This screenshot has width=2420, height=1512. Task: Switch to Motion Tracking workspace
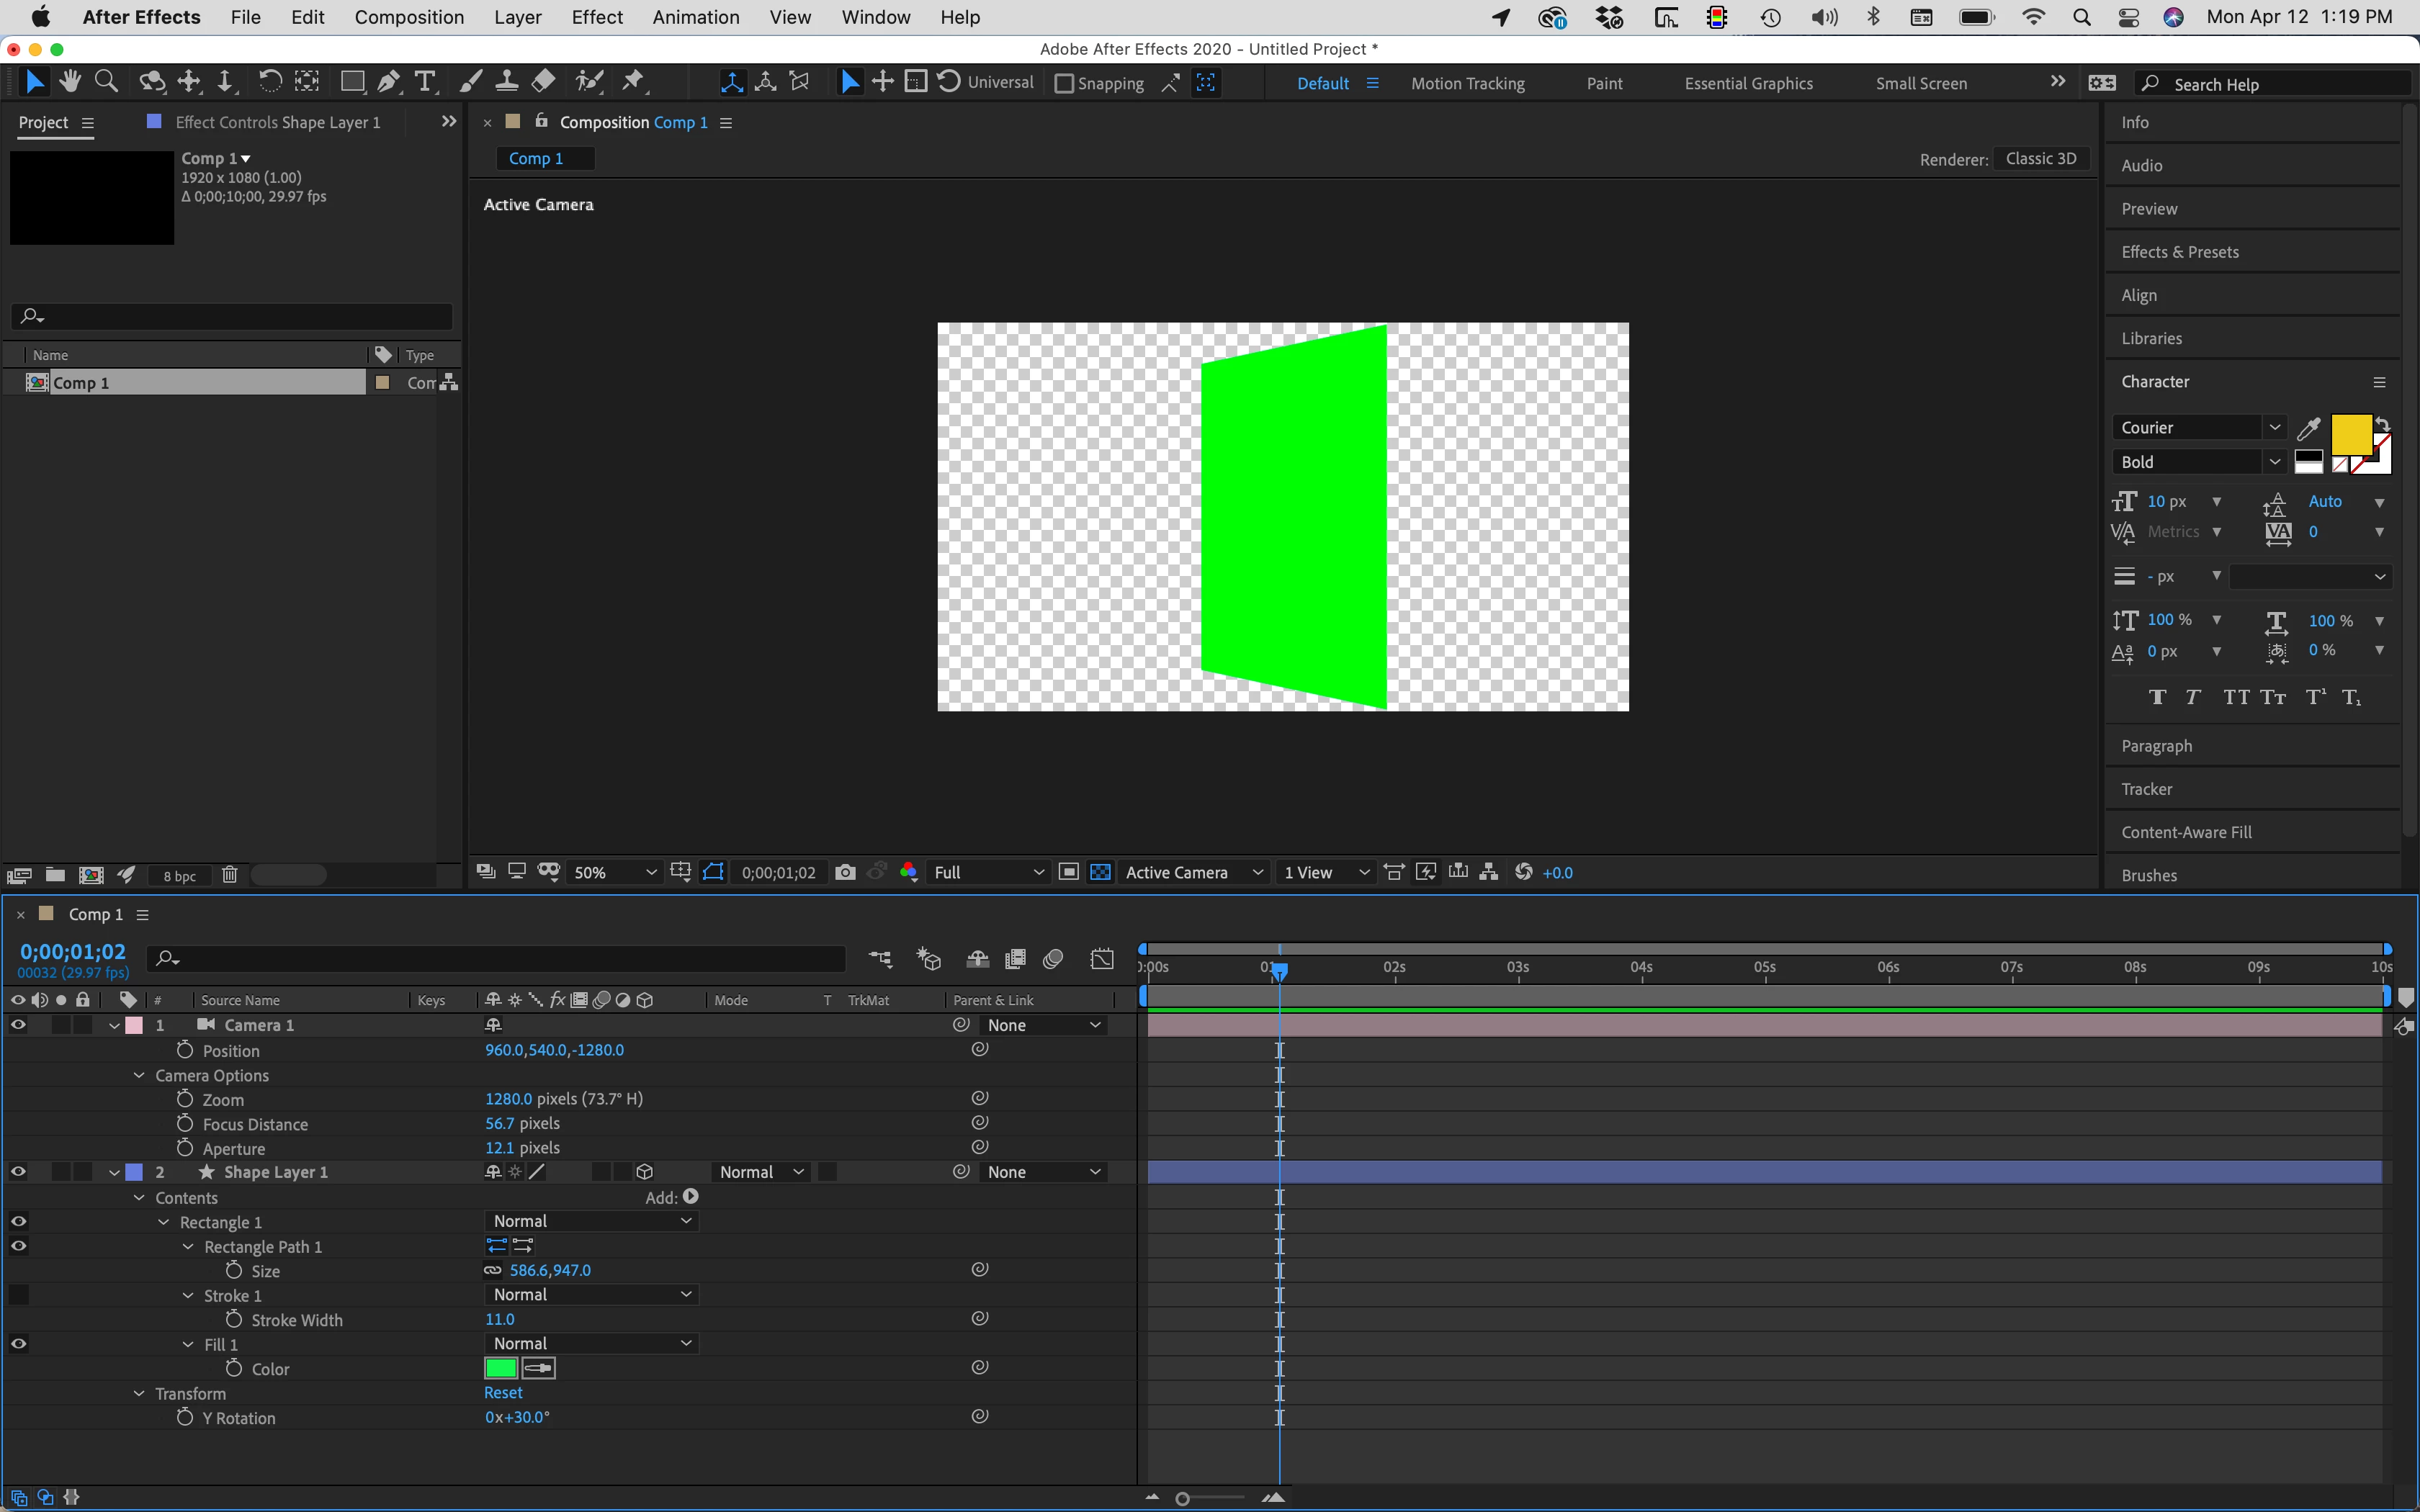(1467, 84)
